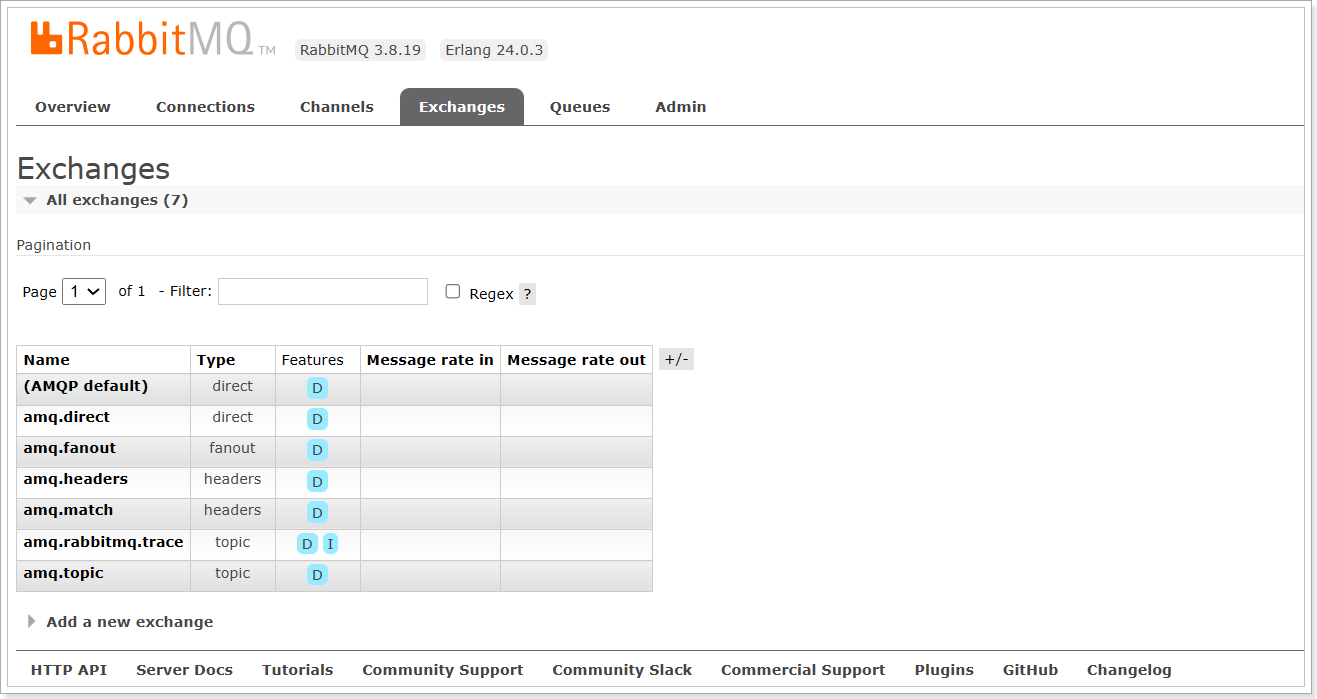Screen dimensions: 1317x699
Task: Switch to the Overview tab
Action: (73, 107)
